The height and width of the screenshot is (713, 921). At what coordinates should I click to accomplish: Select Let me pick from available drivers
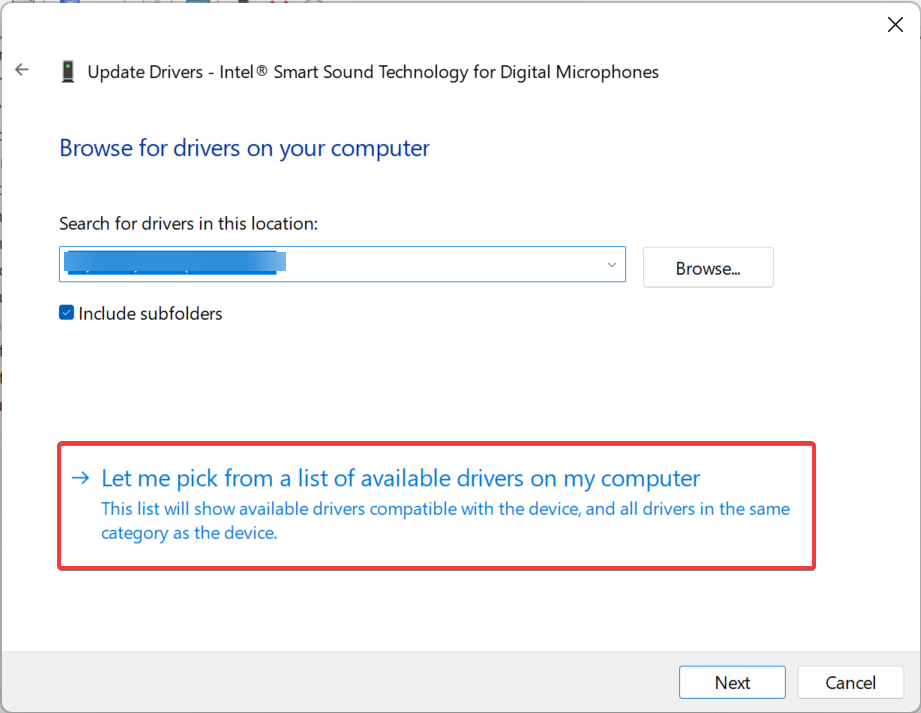(x=401, y=479)
